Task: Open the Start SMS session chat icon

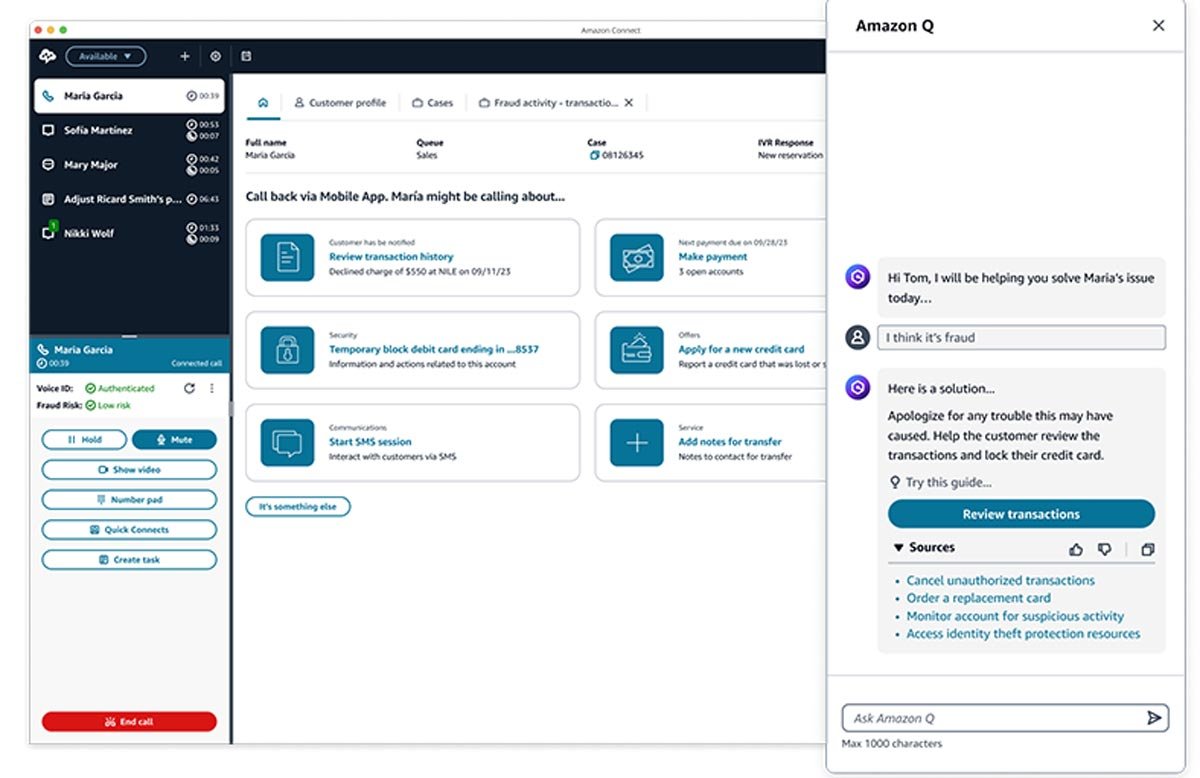Action: tap(287, 442)
